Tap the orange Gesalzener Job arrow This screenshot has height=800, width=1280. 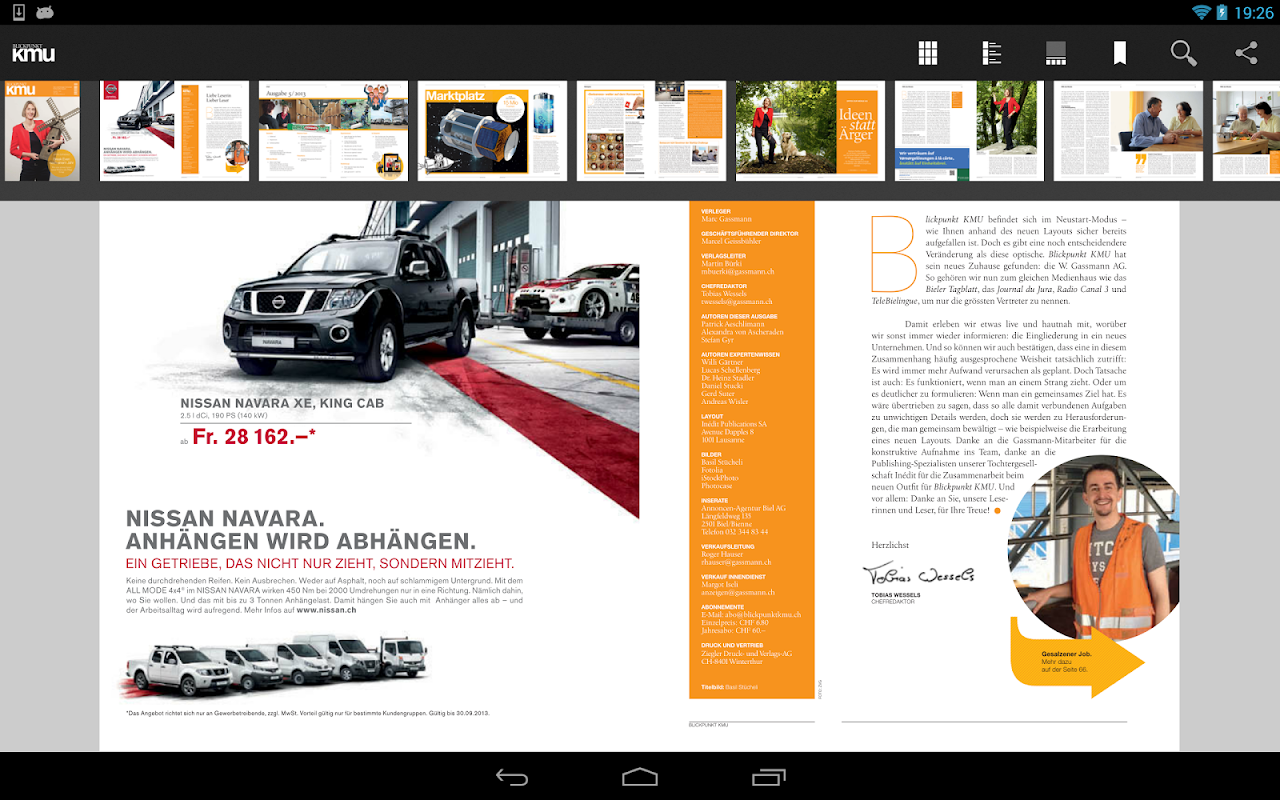(x=1077, y=657)
